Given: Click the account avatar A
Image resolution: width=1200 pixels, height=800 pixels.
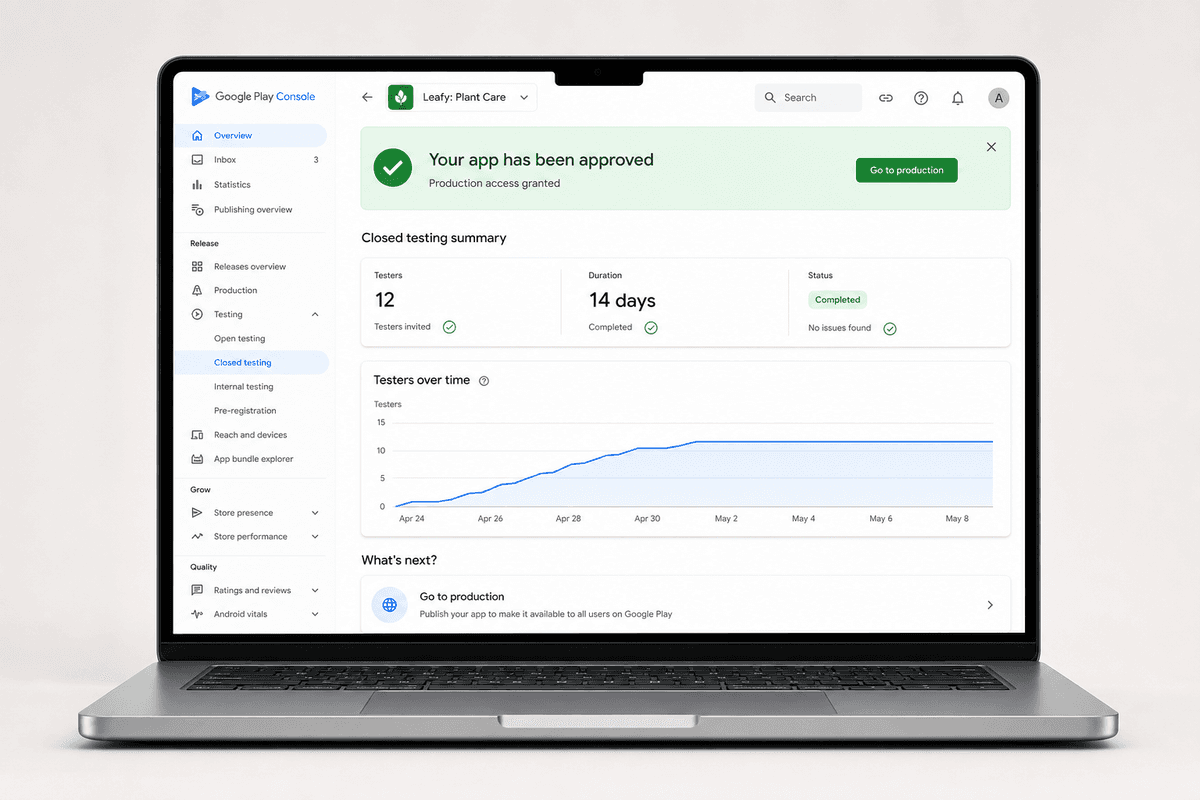Looking at the screenshot, I should (998, 98).
